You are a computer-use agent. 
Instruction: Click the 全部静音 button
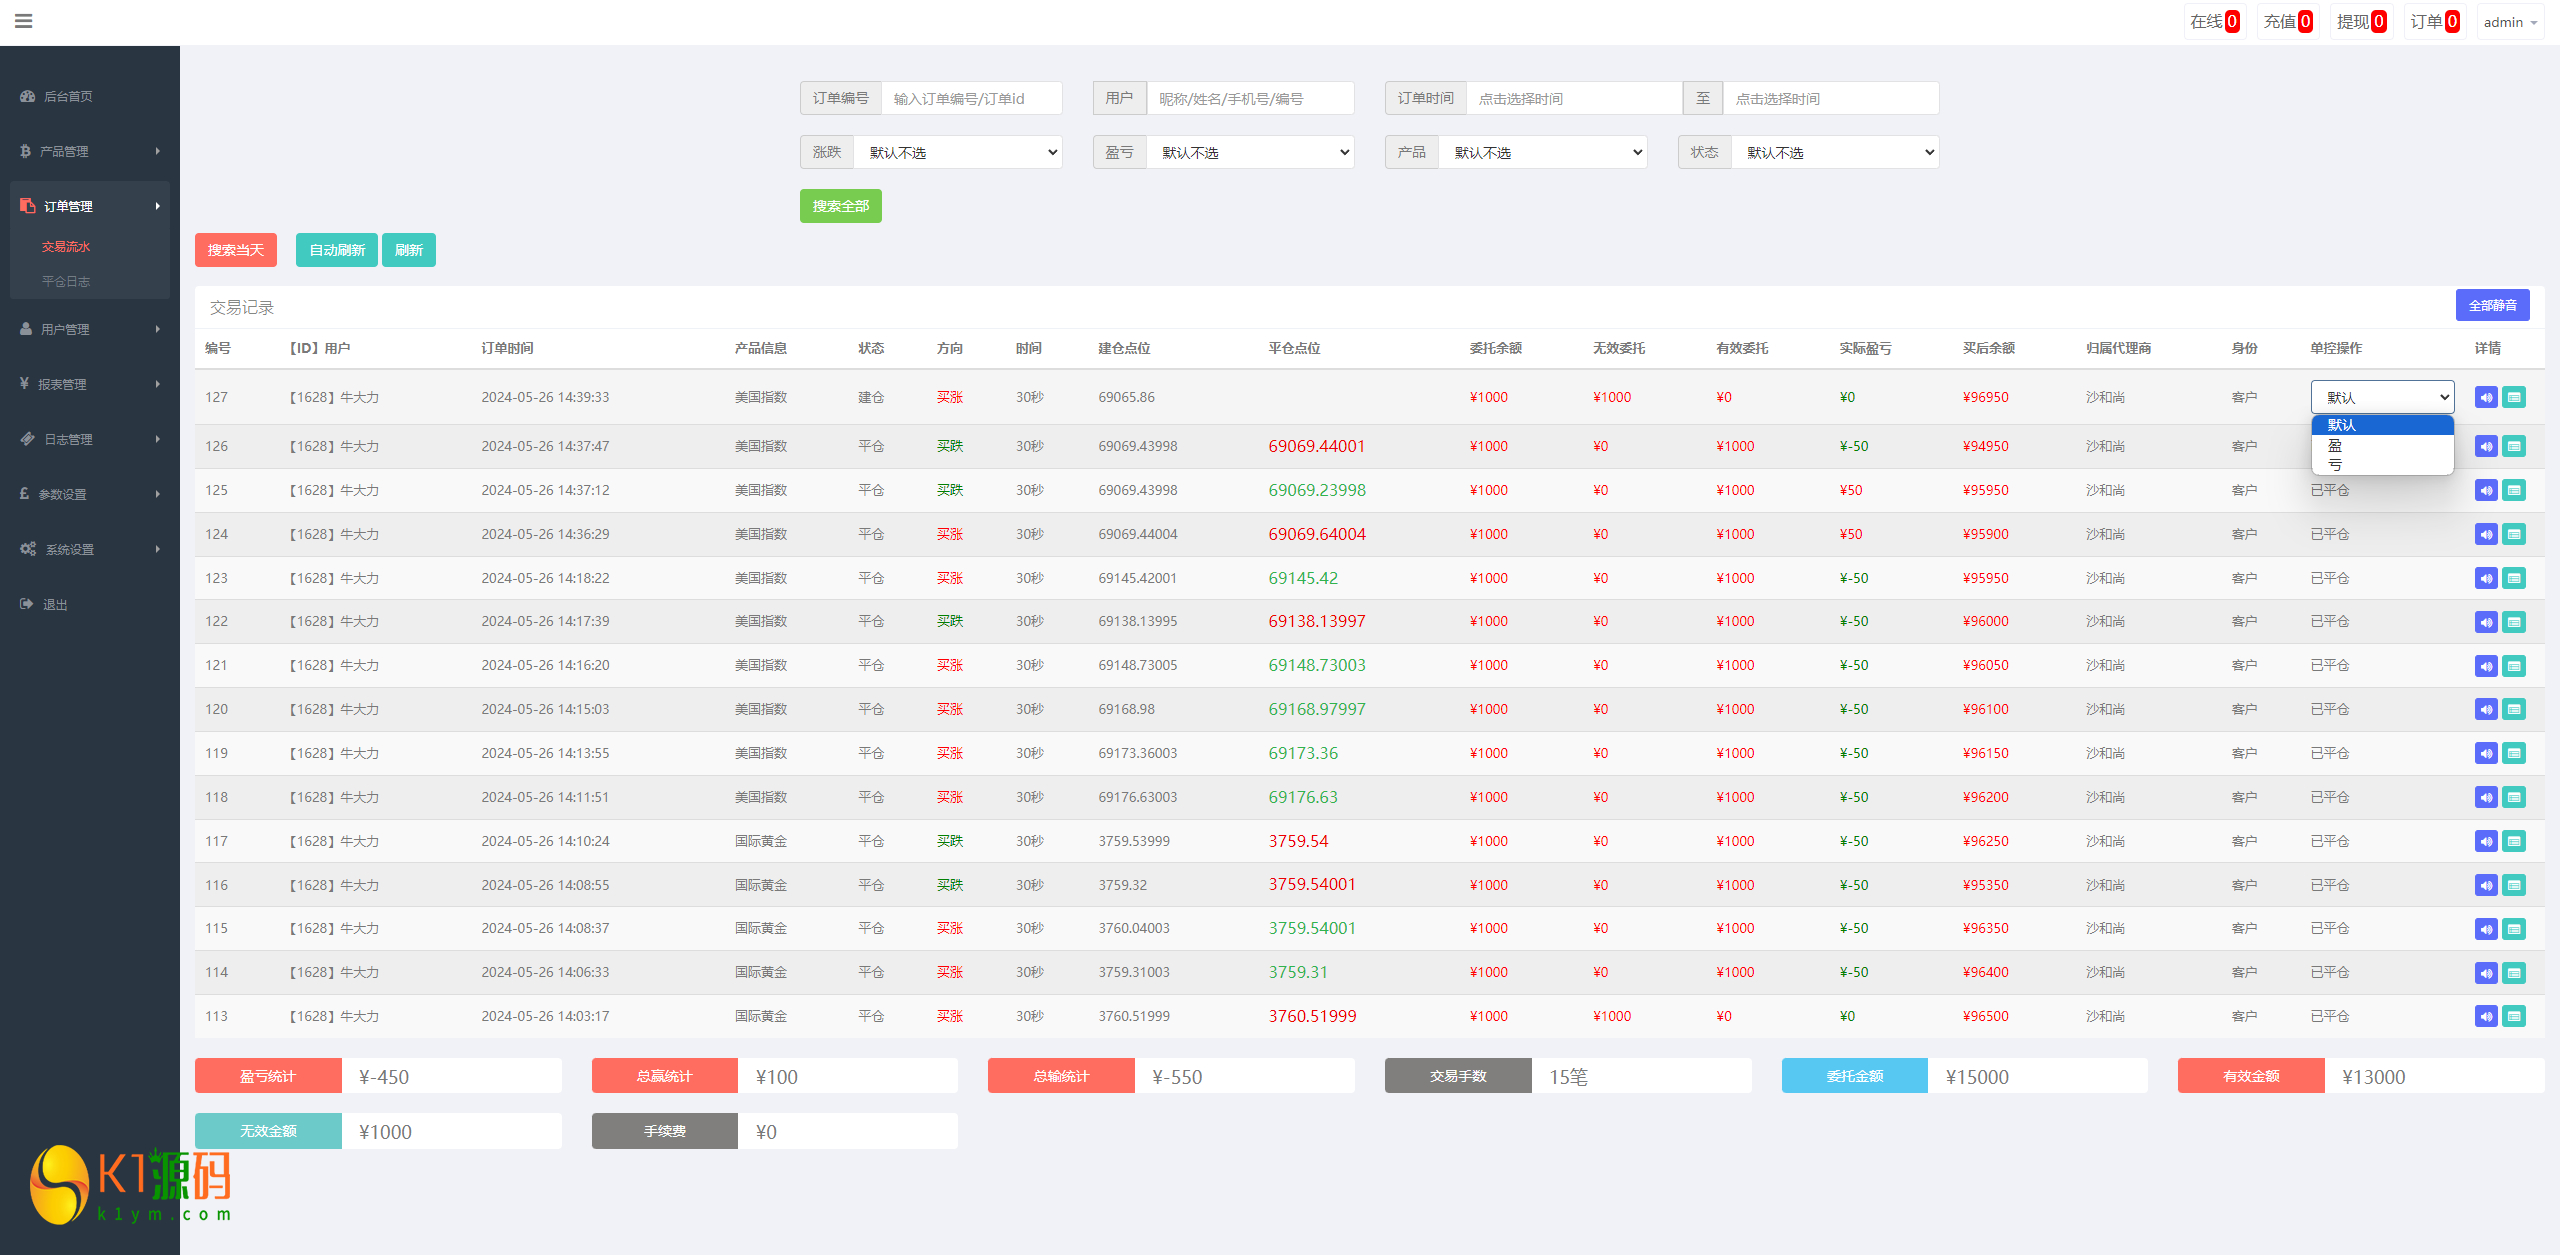[x=2492, y=305]
